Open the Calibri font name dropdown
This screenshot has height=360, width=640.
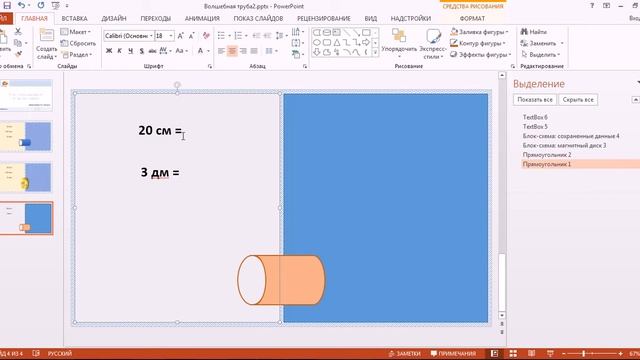coord(151,36)
